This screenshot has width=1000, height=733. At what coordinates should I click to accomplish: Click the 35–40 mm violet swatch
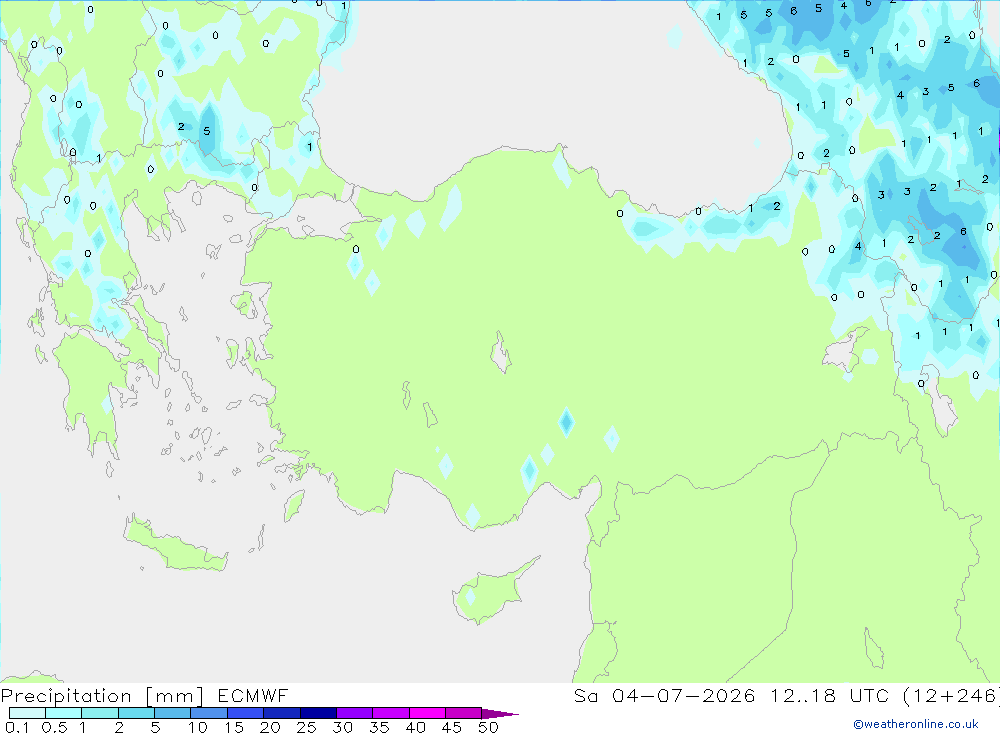[390, 713]
